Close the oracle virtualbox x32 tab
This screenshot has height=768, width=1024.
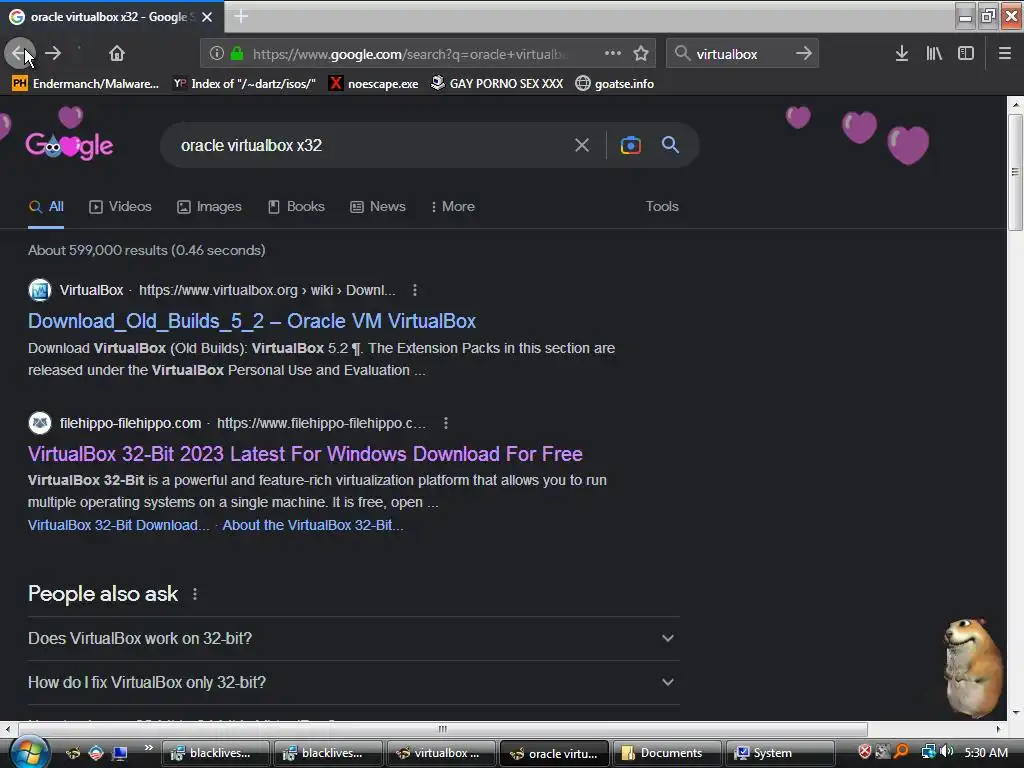tap(207, 17)
